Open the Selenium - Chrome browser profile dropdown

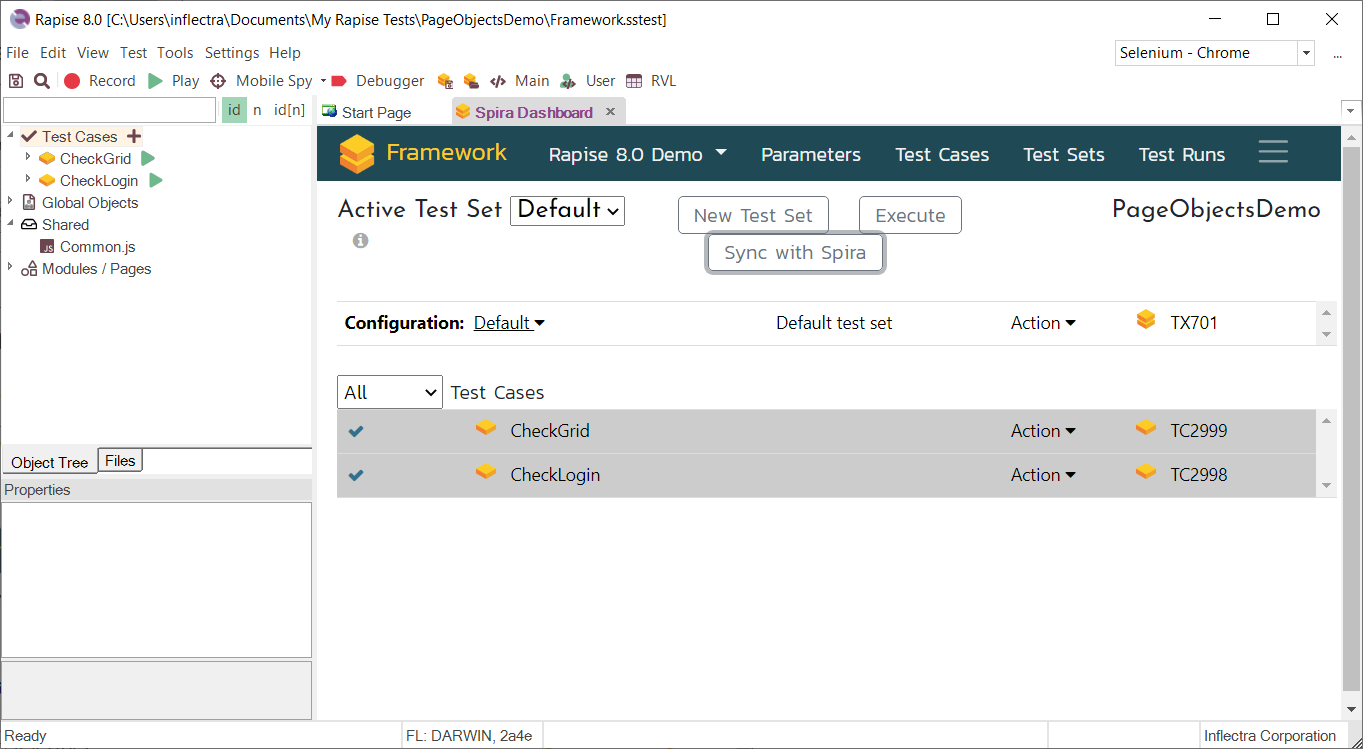(1306, 53)
